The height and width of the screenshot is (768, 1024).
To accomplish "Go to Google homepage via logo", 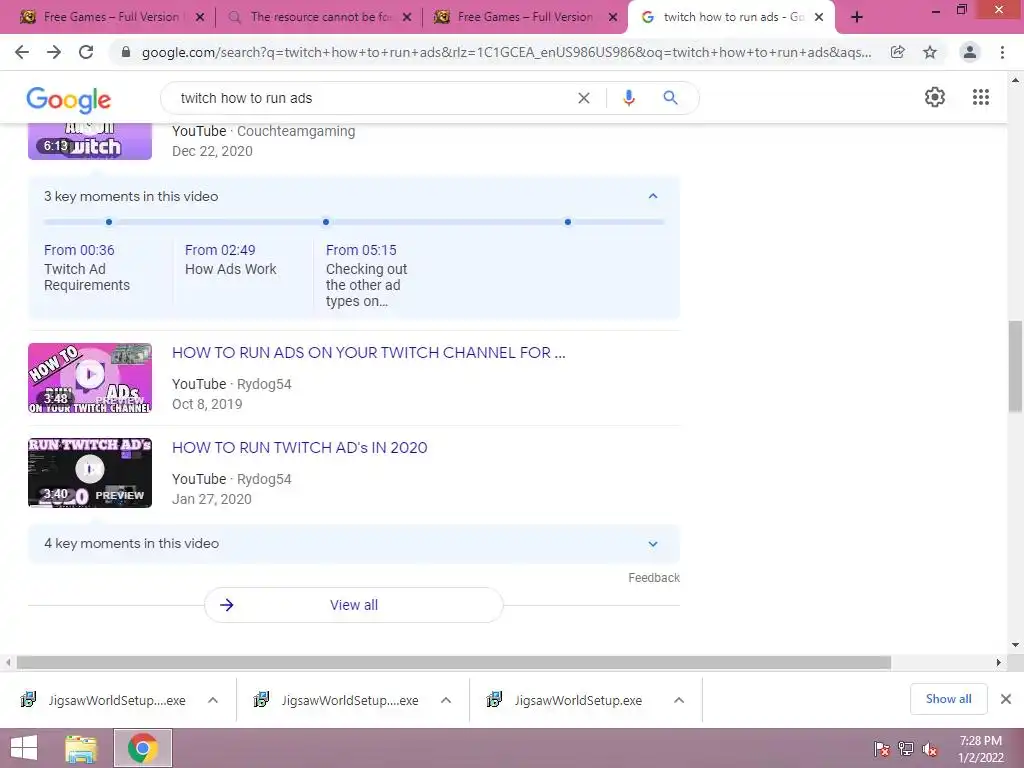I will tap(69, 100).
